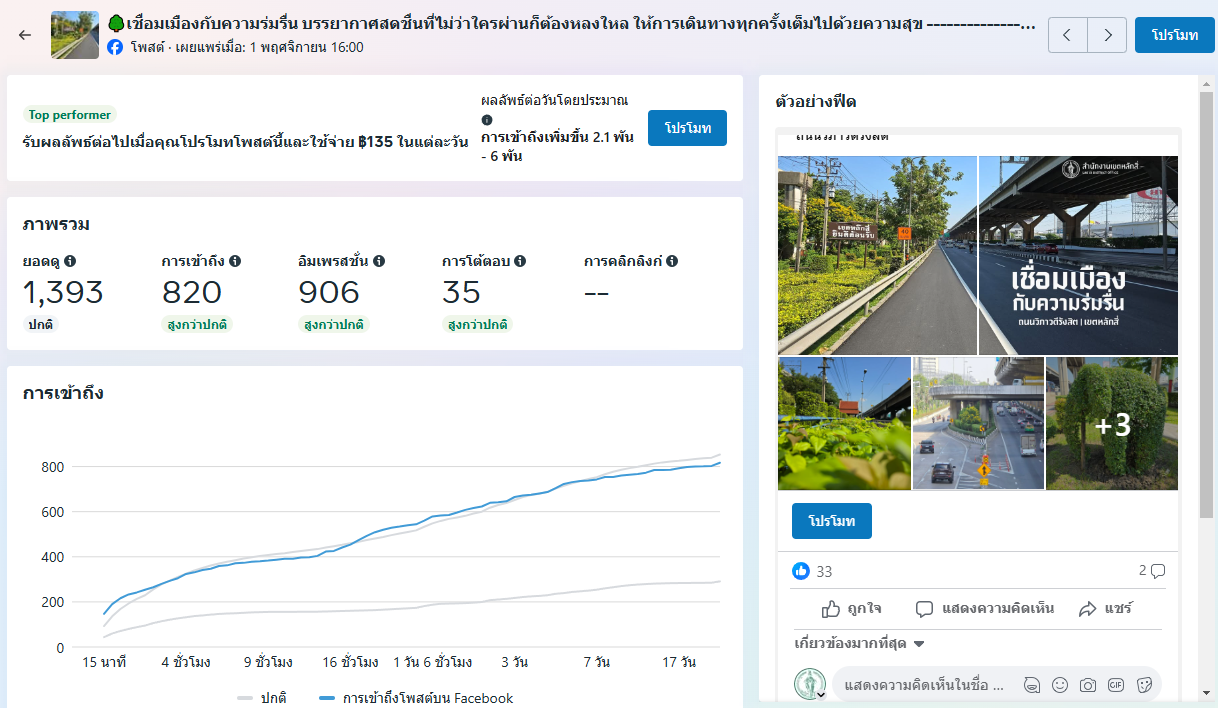The width and height of the screenshot is (1218, 708).
Task: Open the sticker picker in comment box
Action: coord(1145,685)
